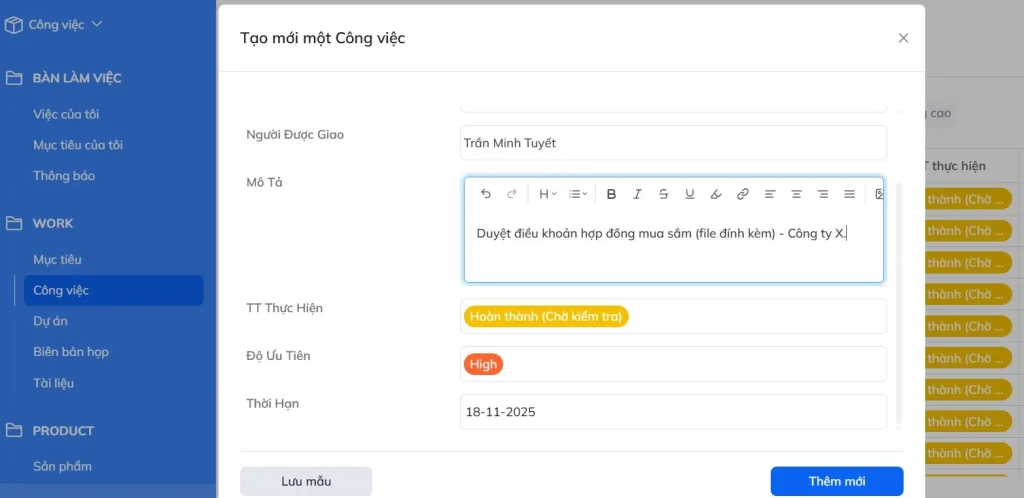Click the dialog title Tạo mới một Công việc

tap(323, 38)
